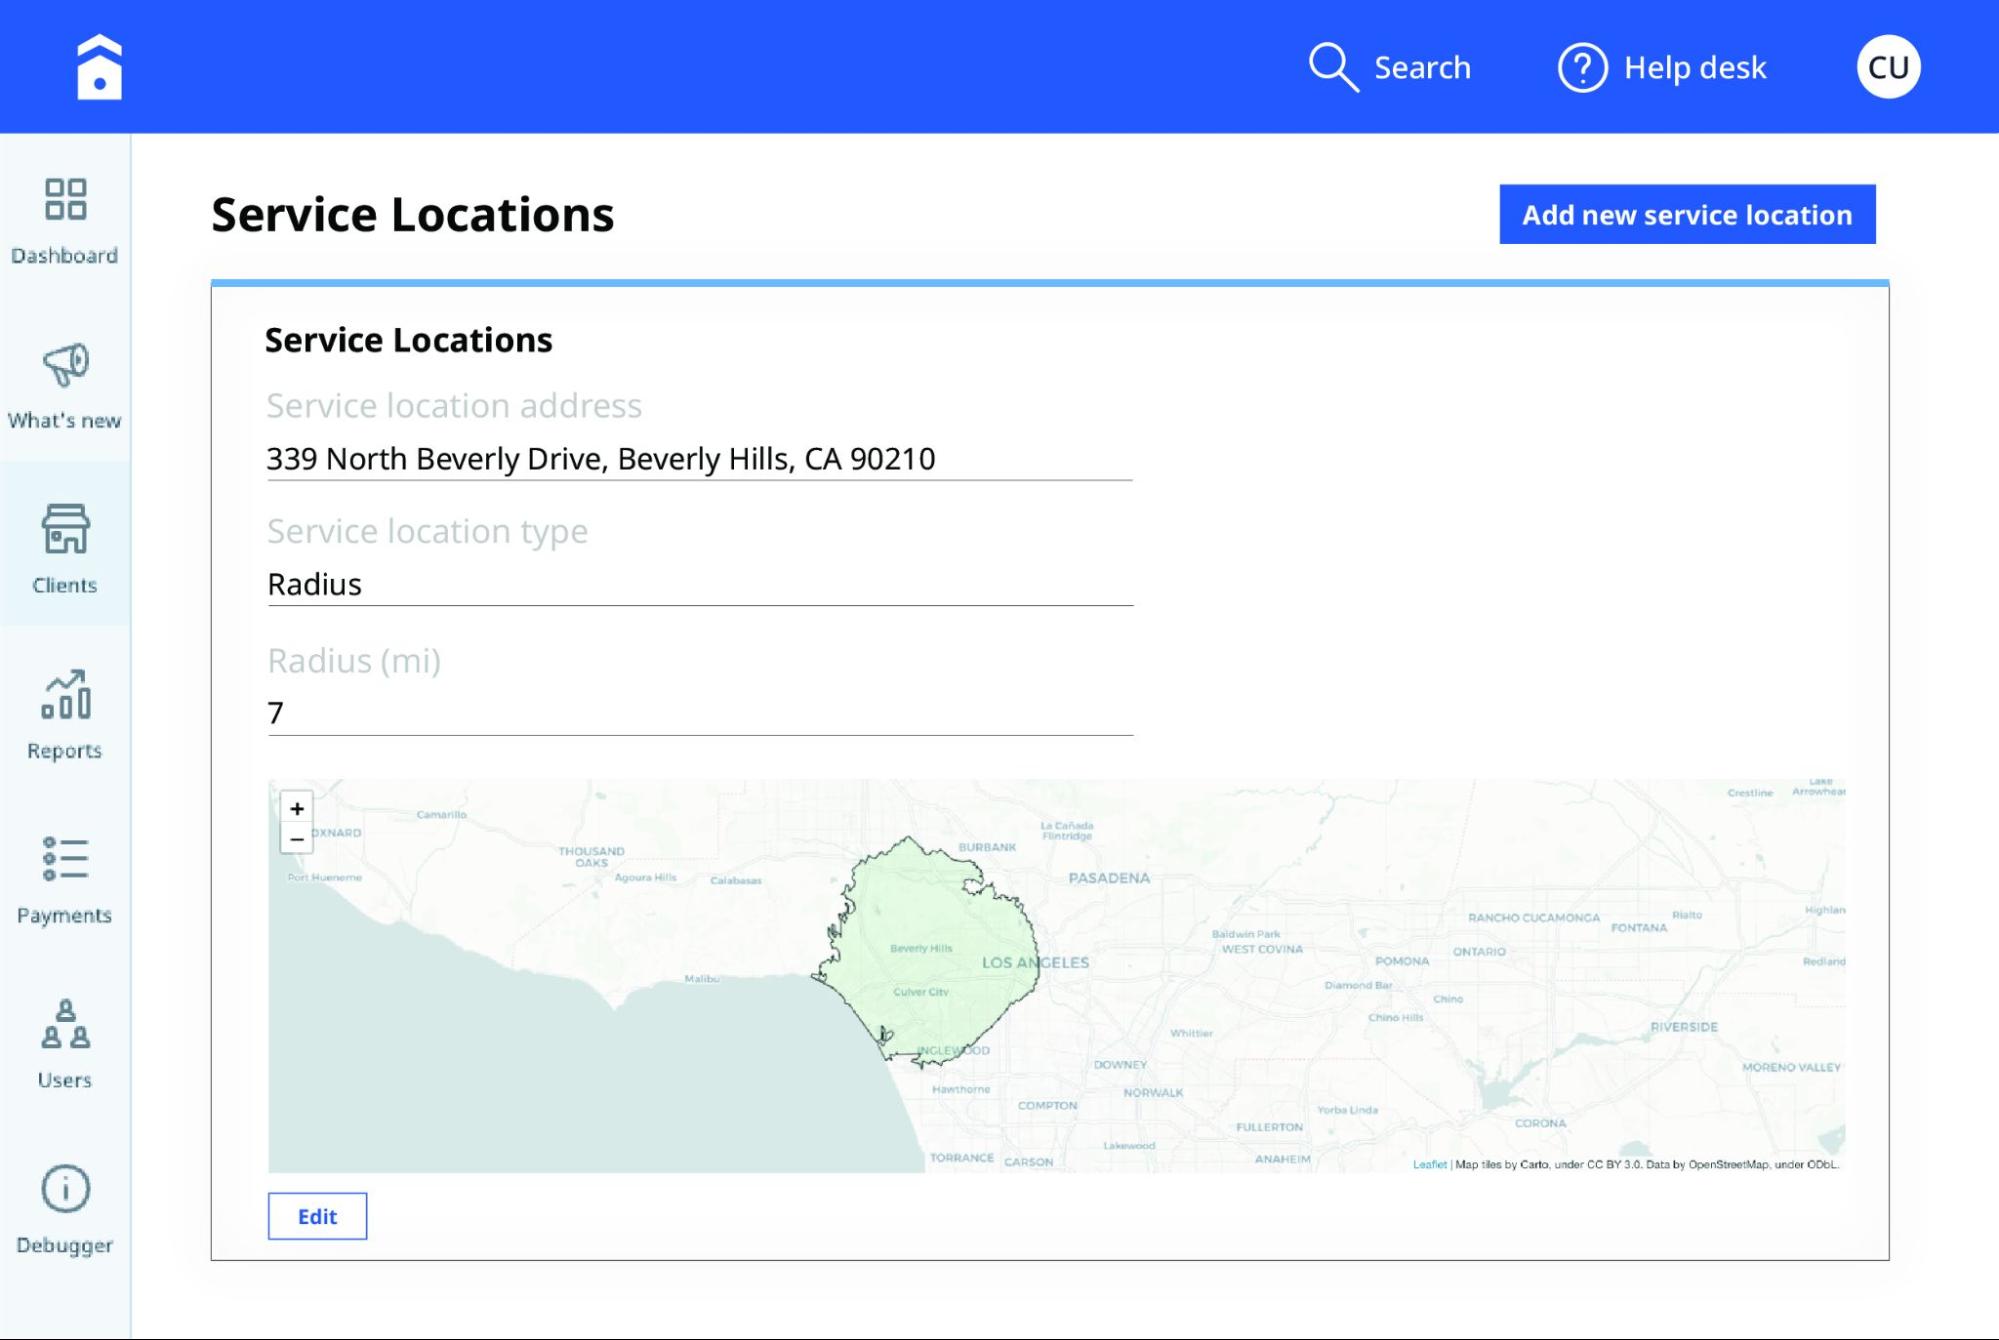The image size is (1999, 1340).
Task: Select the Clients storefront icon
Action: [65, 528]
